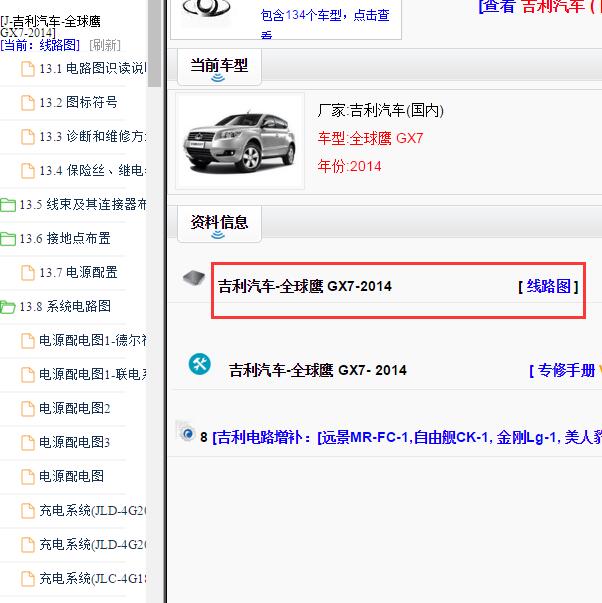Click 查看 吉利汽车 link at top

[x=540, y=6]
